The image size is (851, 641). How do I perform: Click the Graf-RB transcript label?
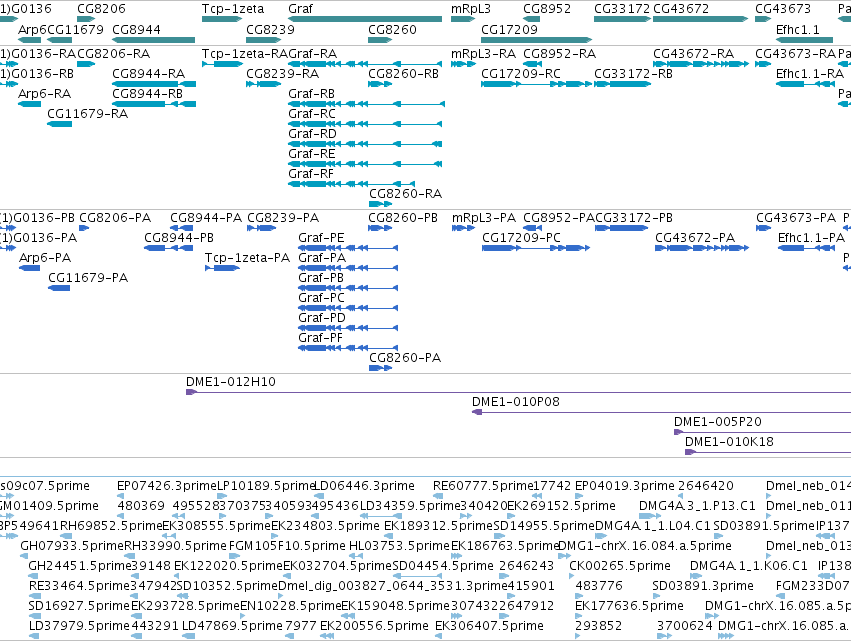click(312, 94)
